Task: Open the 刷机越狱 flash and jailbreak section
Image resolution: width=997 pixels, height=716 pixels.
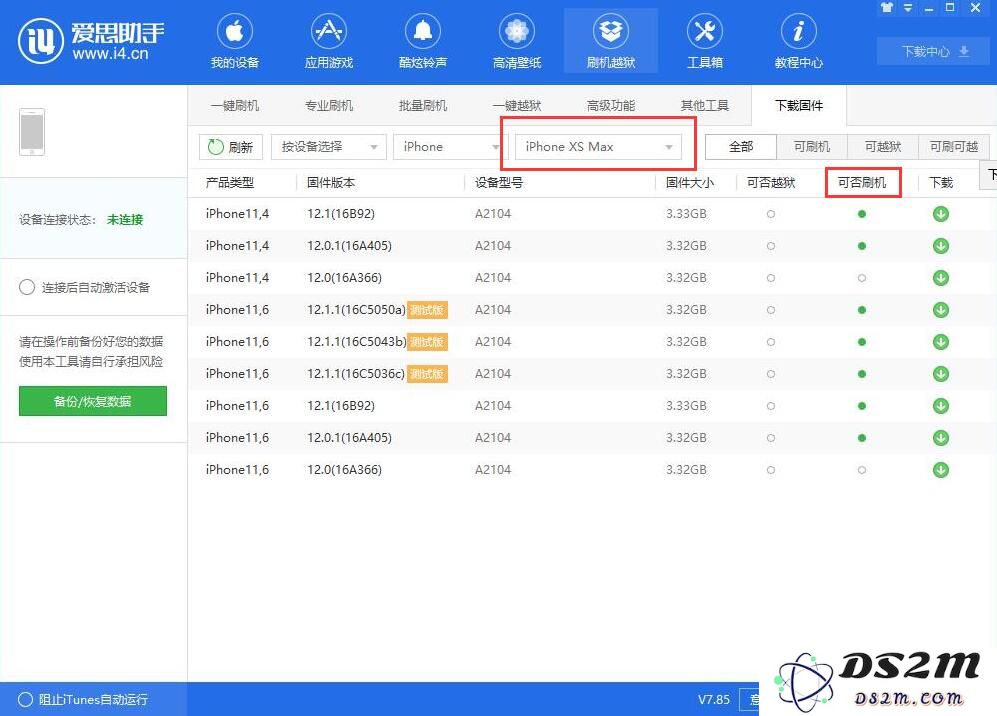Action: [610, 41]
